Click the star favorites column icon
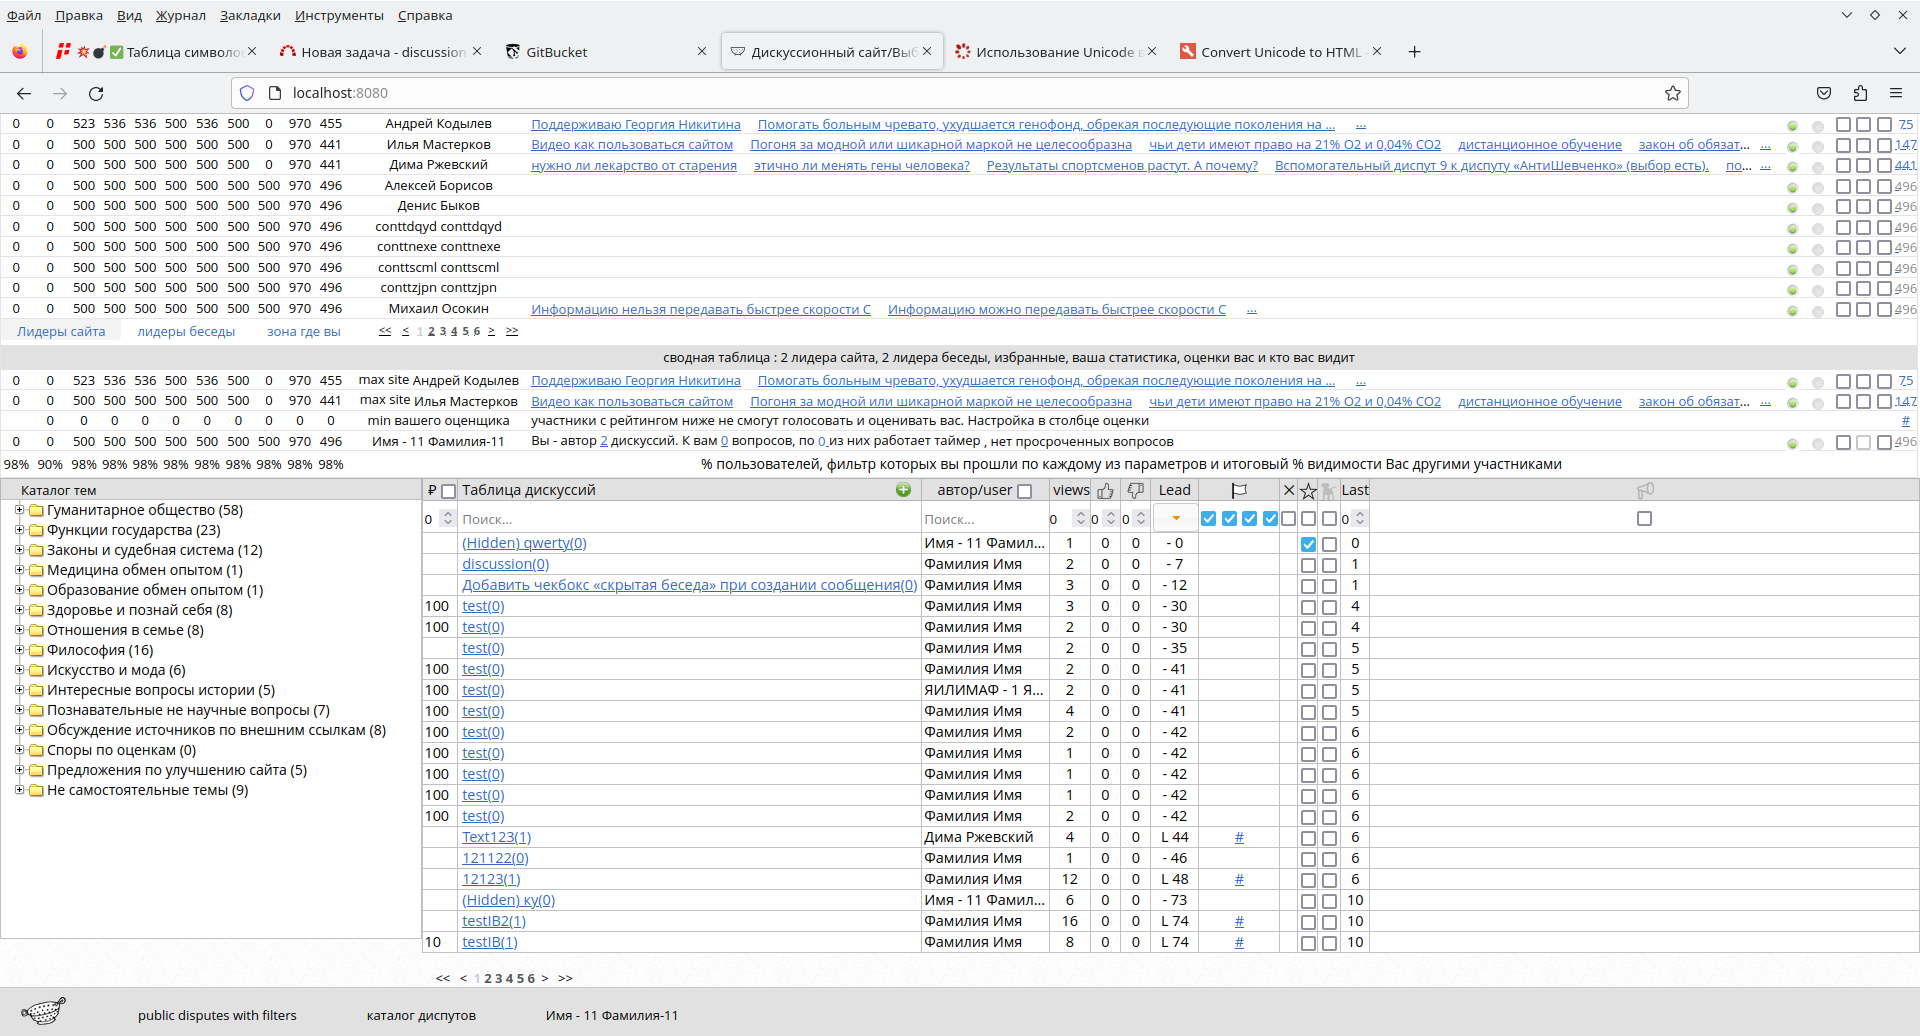This screenshot has height=1036, width=1920. pyautogui.click(x=1308, y=491)
